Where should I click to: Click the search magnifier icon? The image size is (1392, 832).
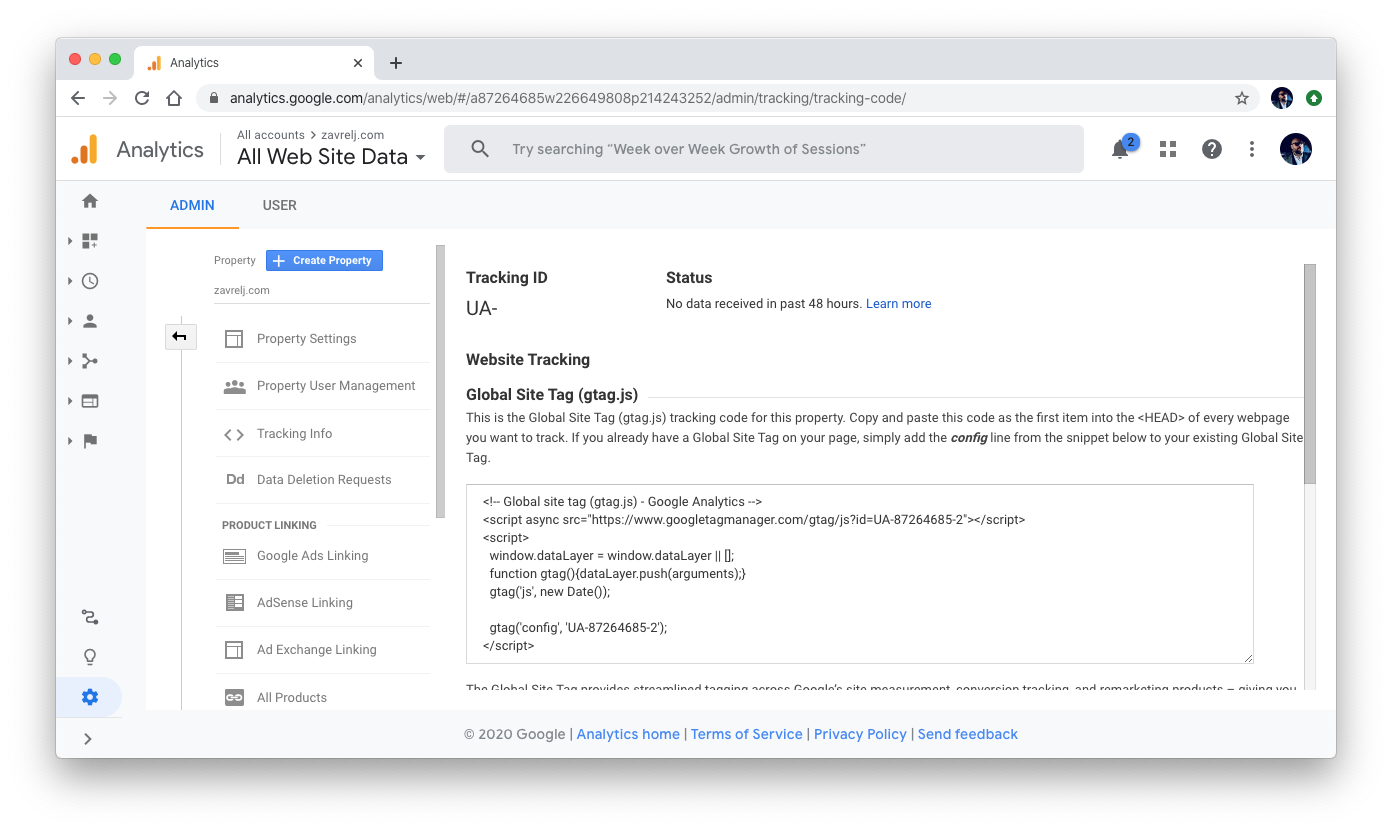[x=480, y=149]
